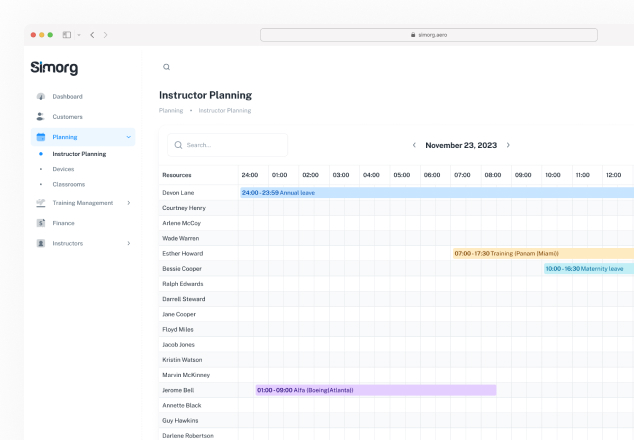Screen dimensions: 634x440
Task: Click the Customers people icon
Action: [40, 117]
